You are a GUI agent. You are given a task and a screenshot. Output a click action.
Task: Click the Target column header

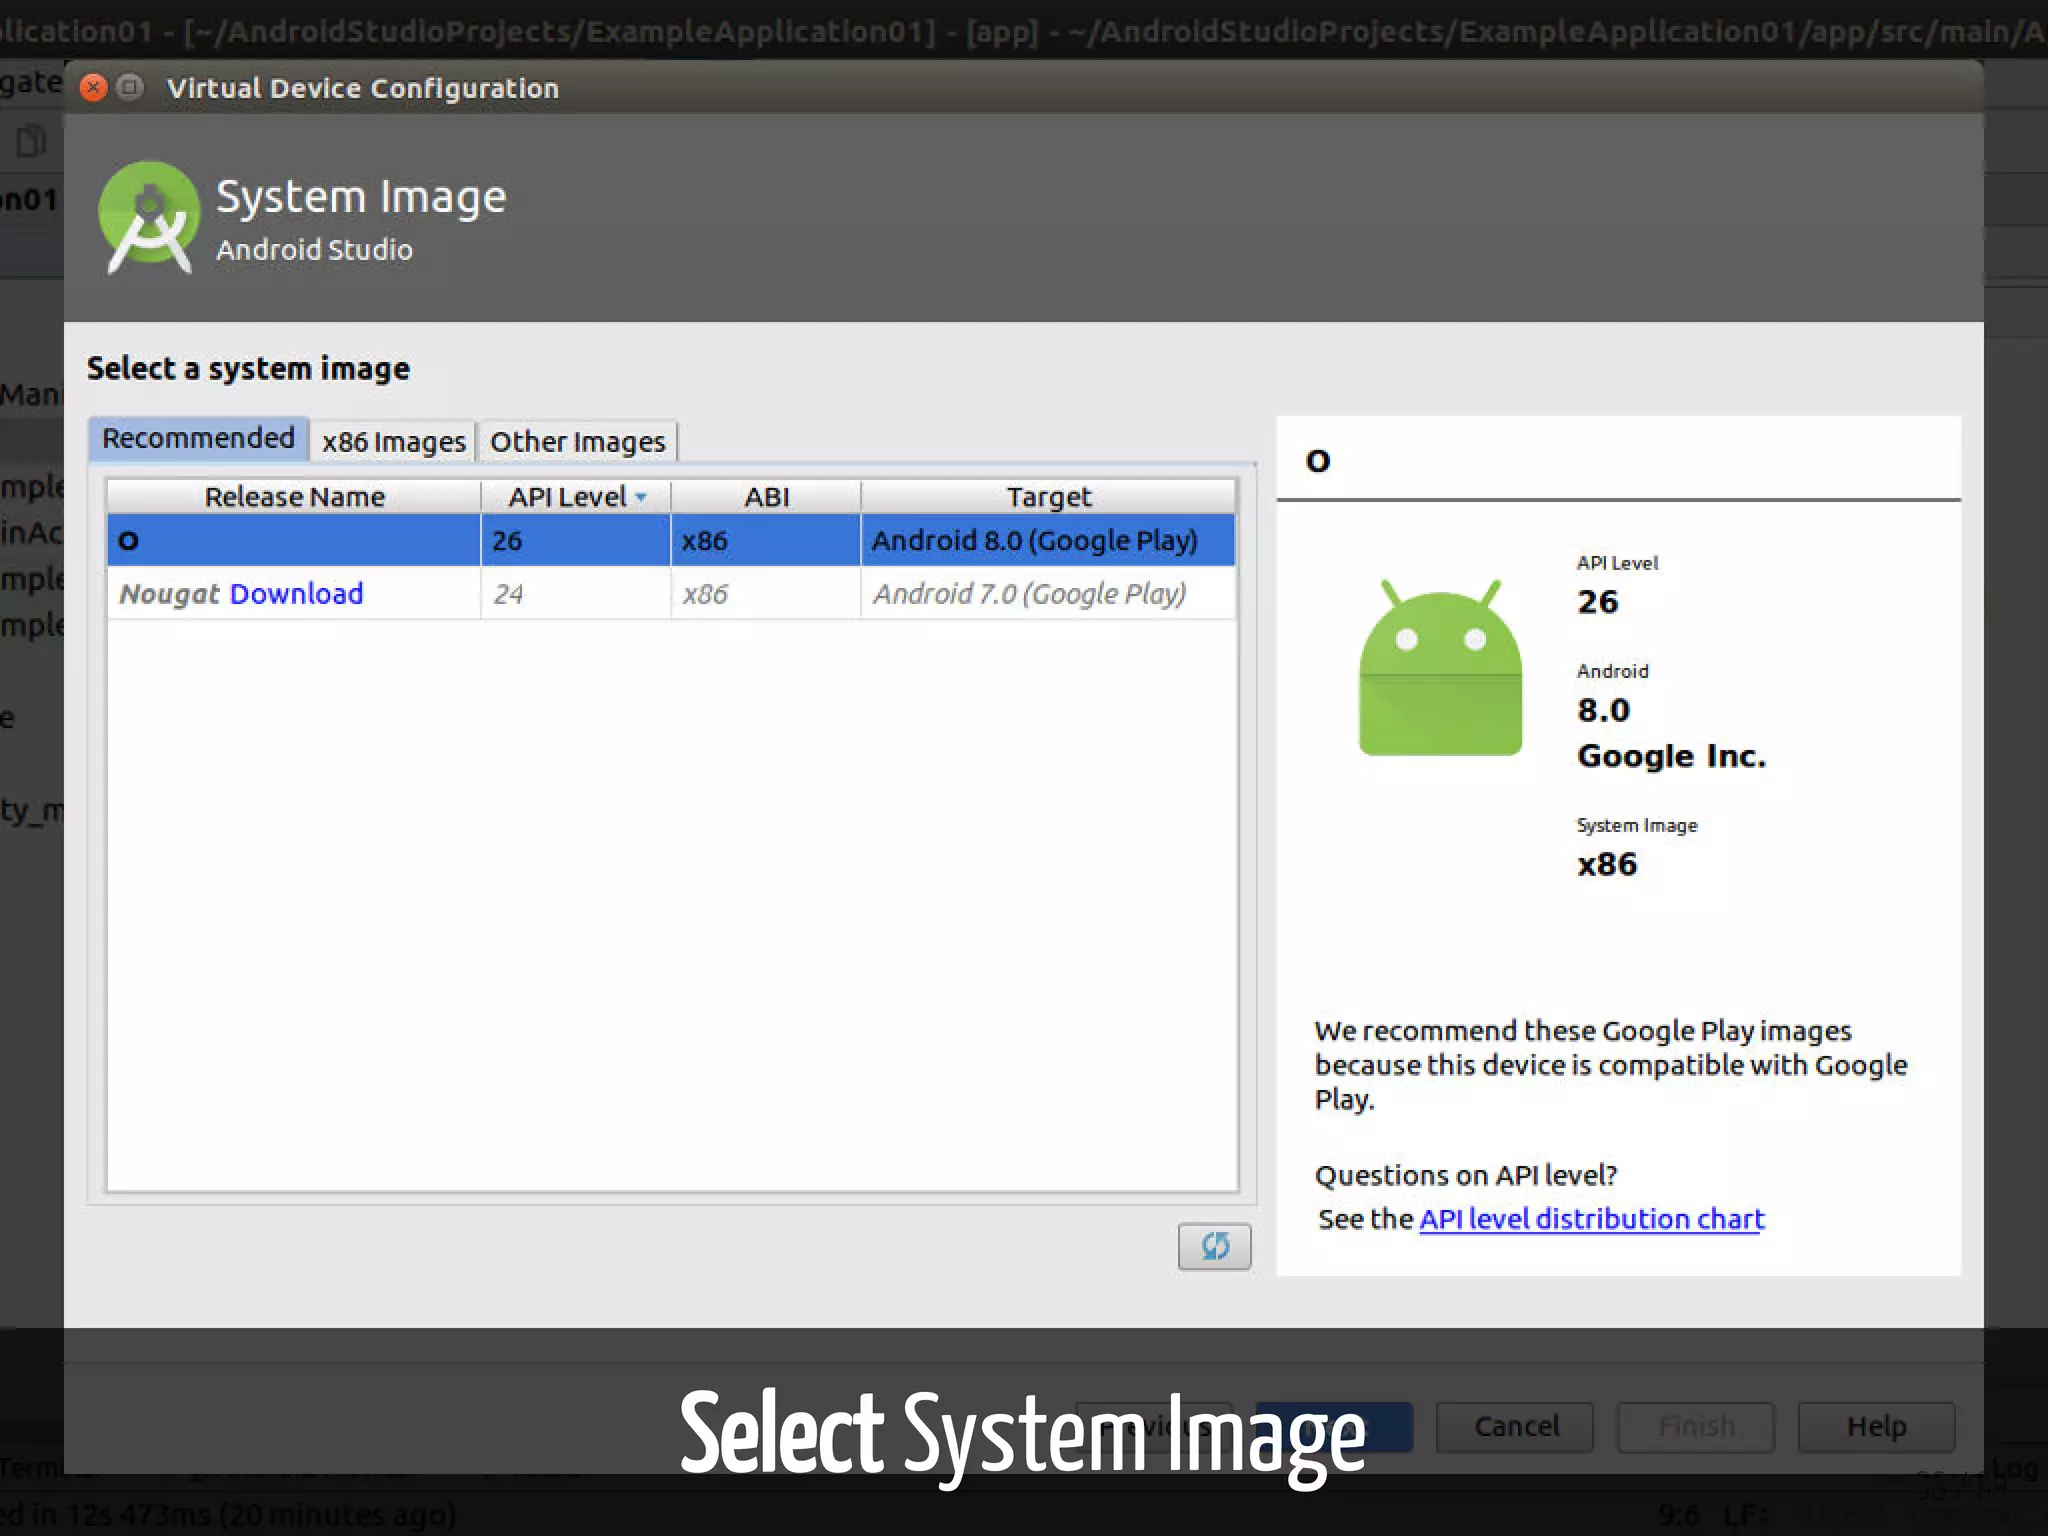pyautogui.click(x=1048, y=497)
